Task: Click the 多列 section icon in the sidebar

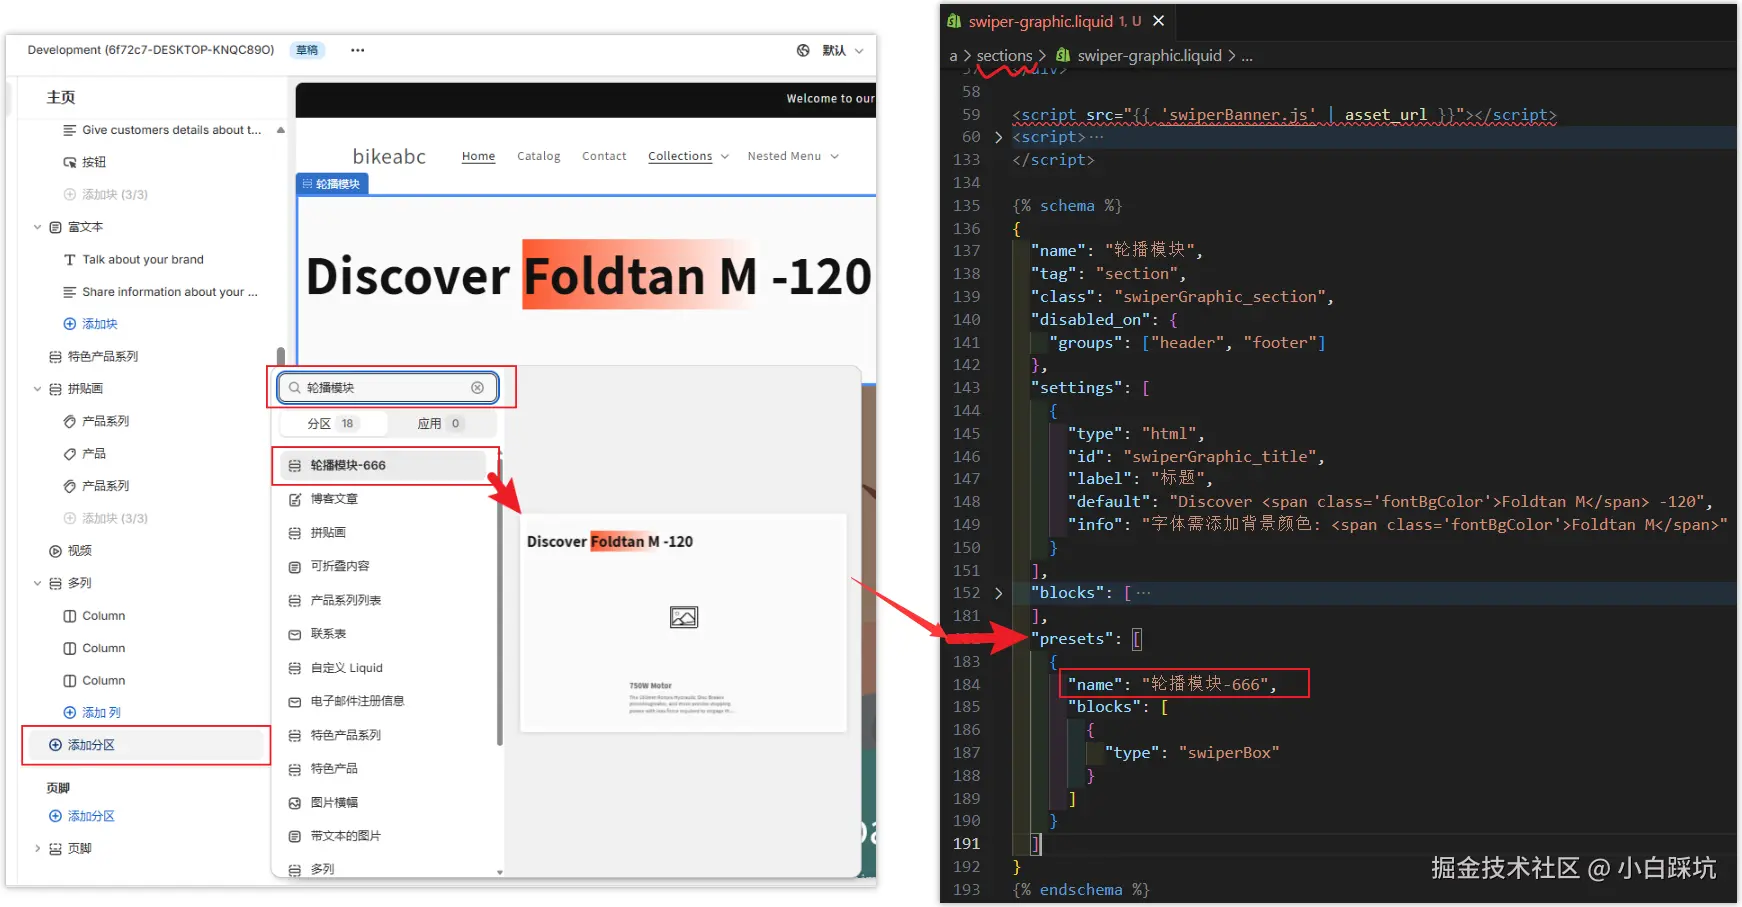Action: coord(55,583)
